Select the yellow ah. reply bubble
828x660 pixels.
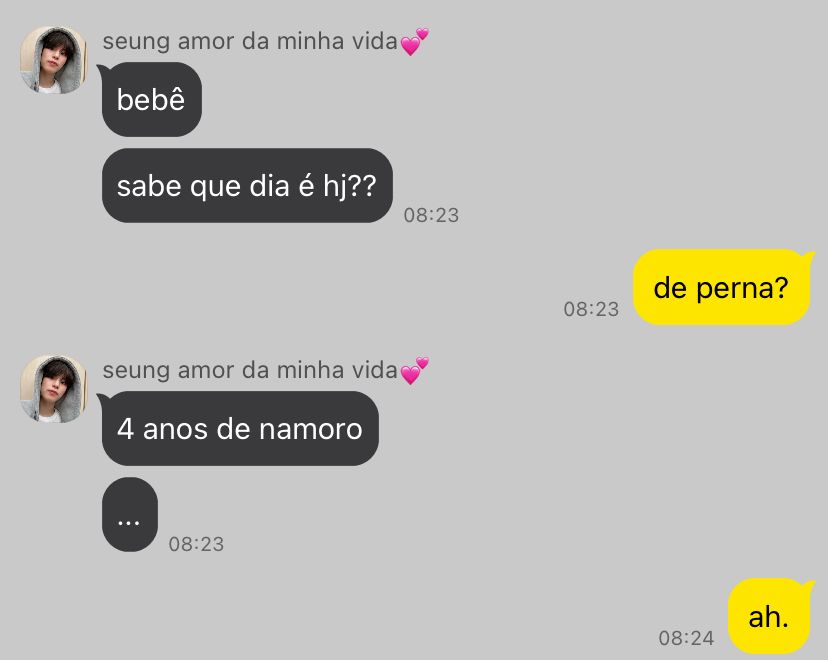click(768, 616)
